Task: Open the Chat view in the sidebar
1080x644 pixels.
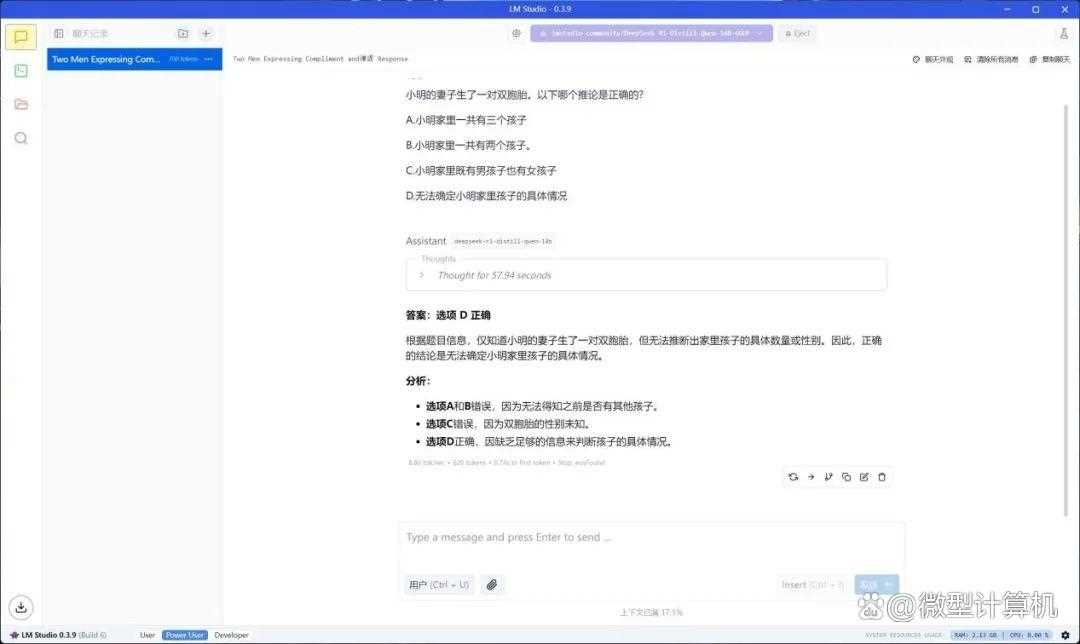Action: click(x=21, y=37)
